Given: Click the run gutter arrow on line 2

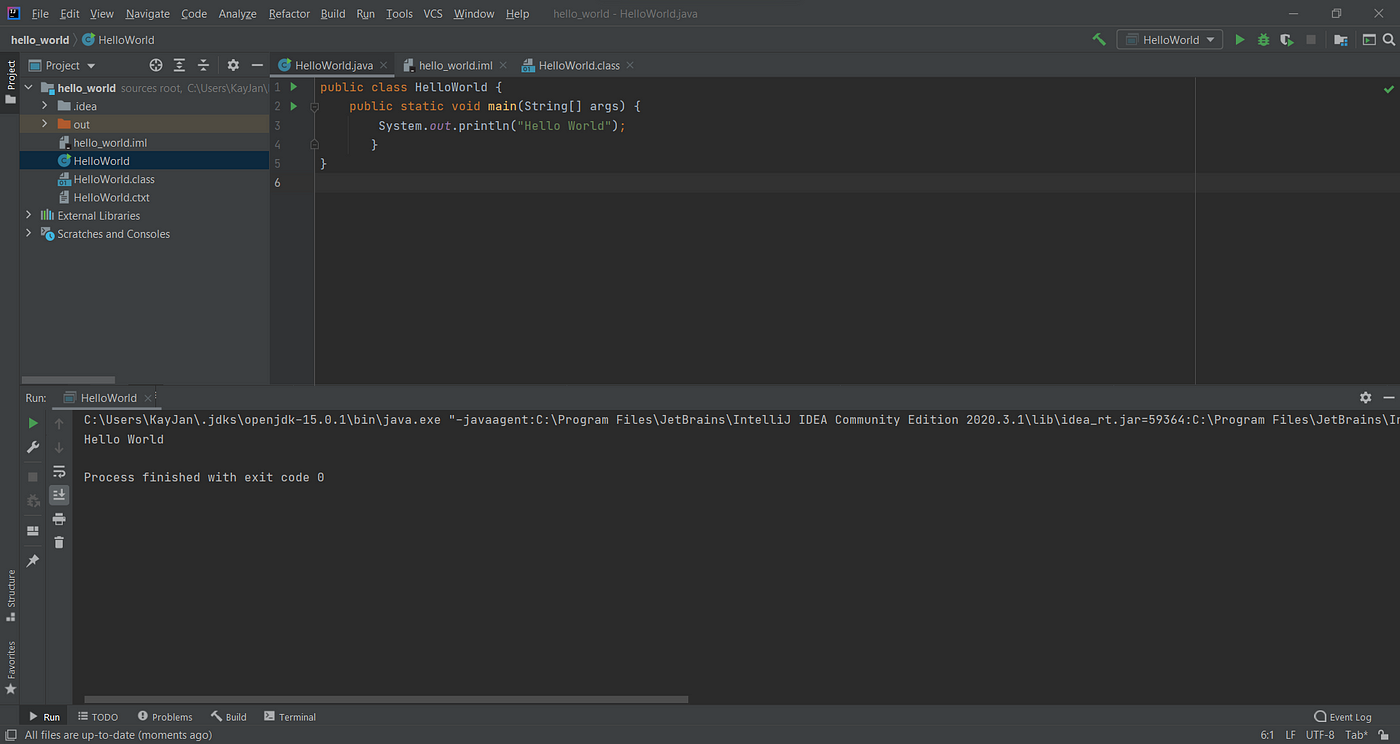Looking at the screenshot, I should click(x=294, y=106).
